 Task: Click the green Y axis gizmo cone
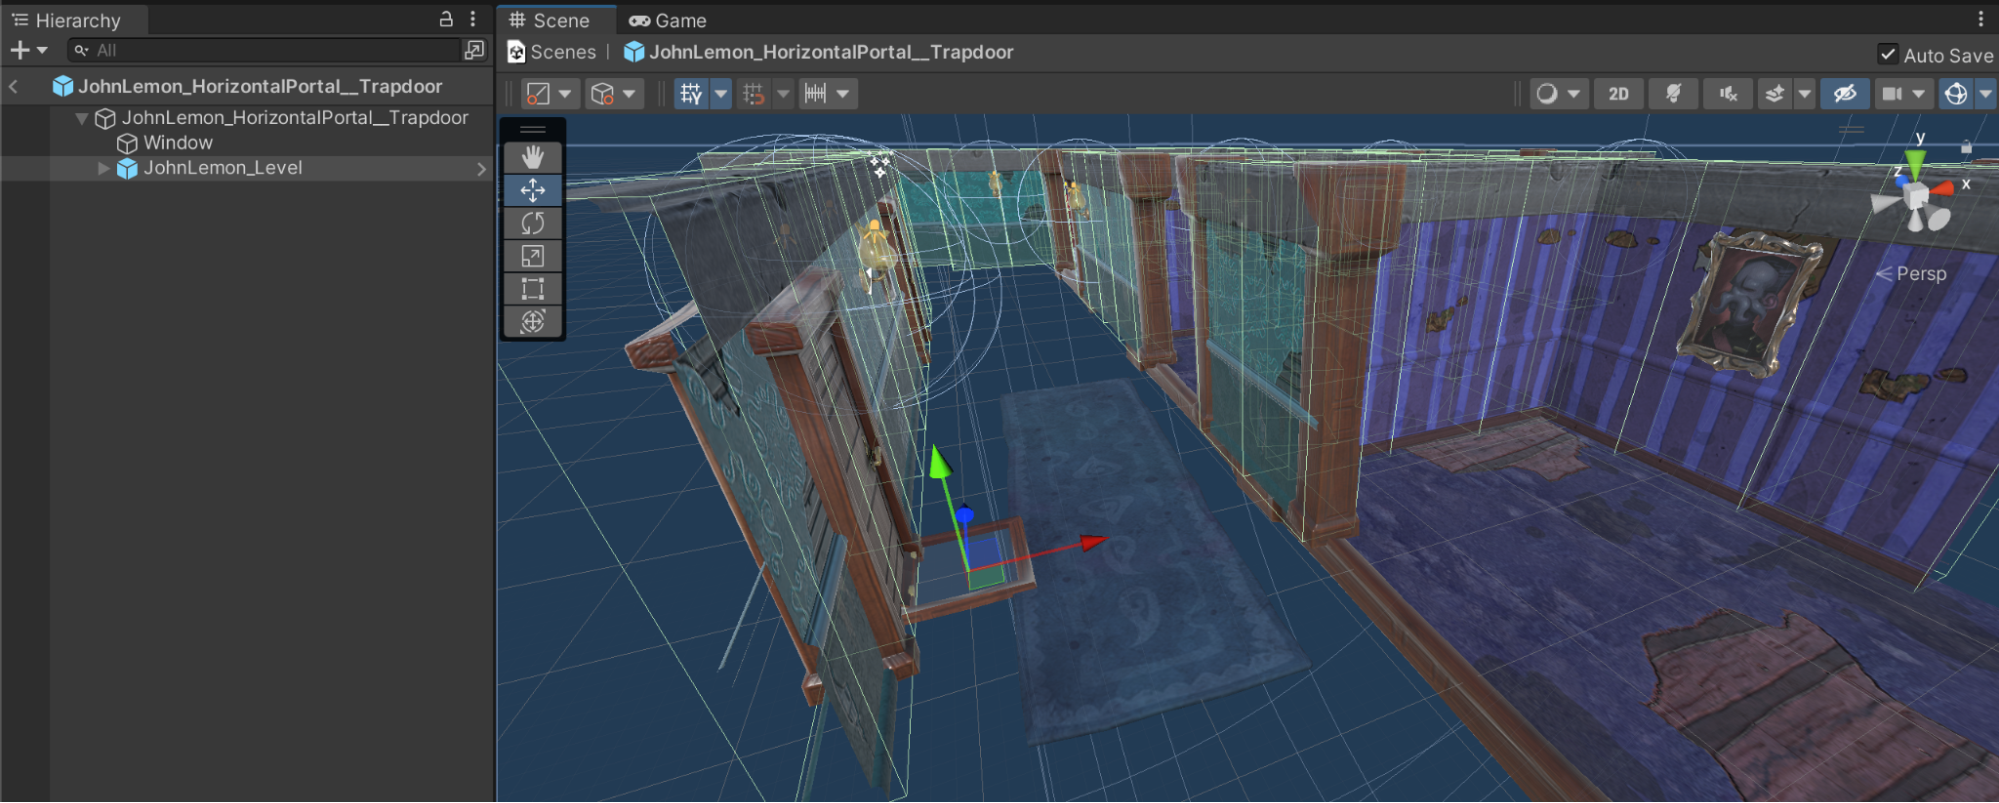click(x=1914, y=162)
